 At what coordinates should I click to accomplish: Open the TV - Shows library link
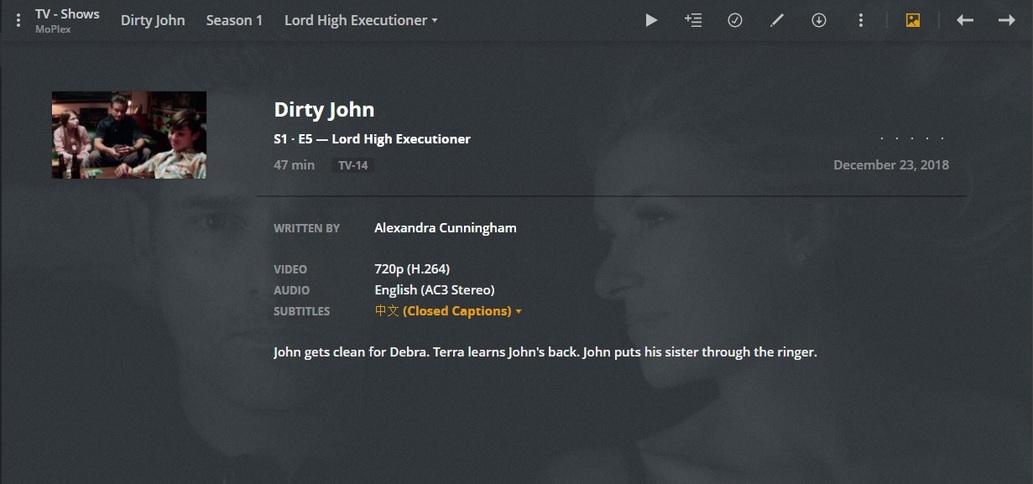pyautogui.click(x=67, y=14)
